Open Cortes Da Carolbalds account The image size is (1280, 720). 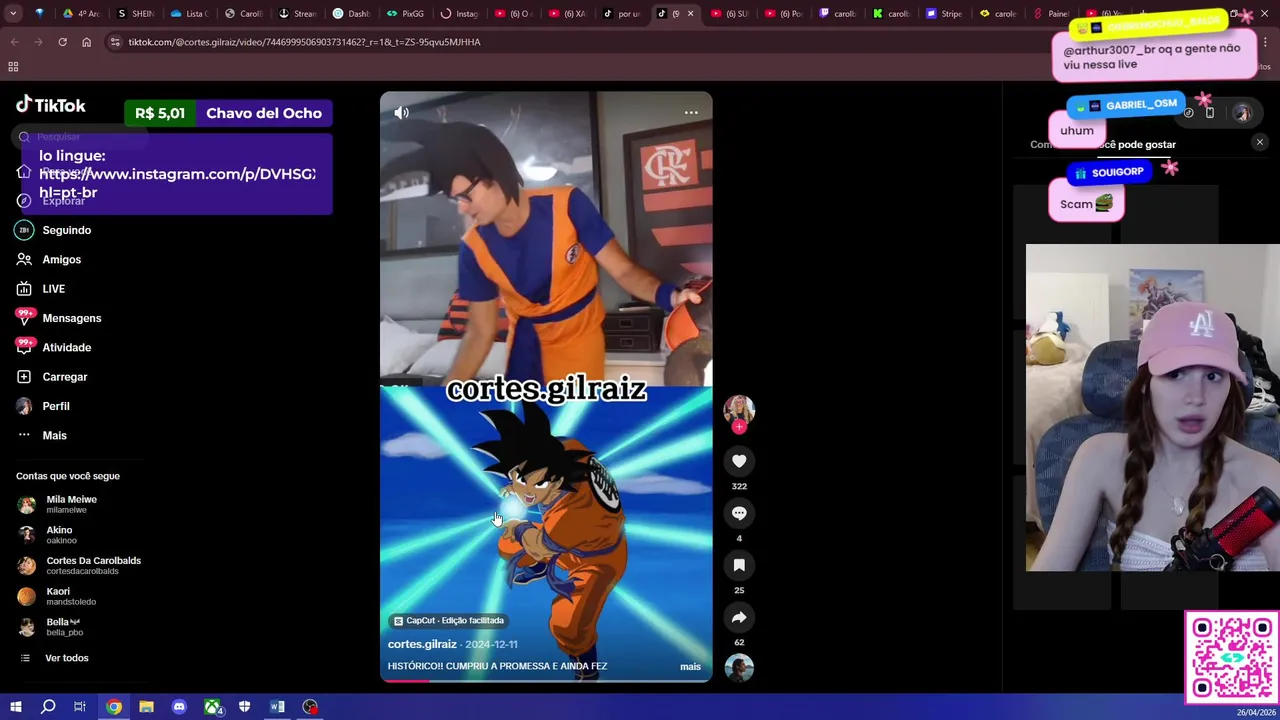click(x=80, y=565)
